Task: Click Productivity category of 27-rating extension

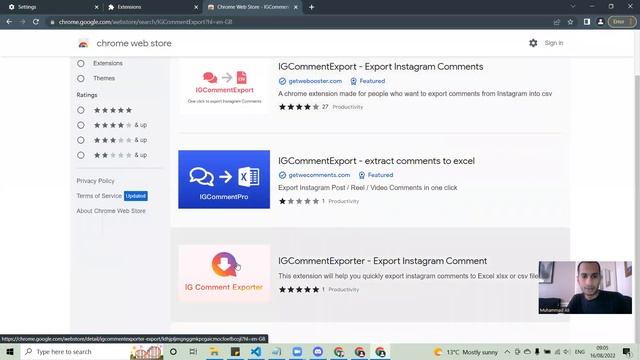Action: (x=347, y=107)
